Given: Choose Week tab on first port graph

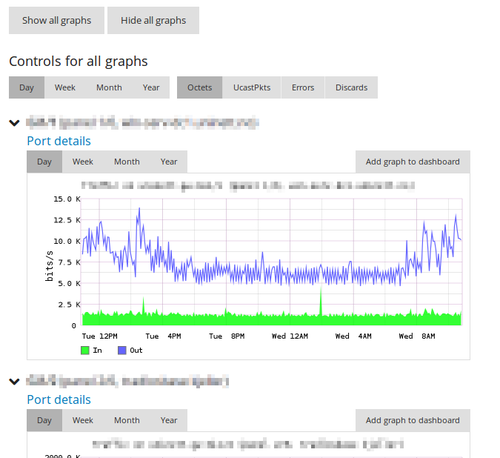Looking at the screenshot, I should pyautogui.click(x=83, y=162).
